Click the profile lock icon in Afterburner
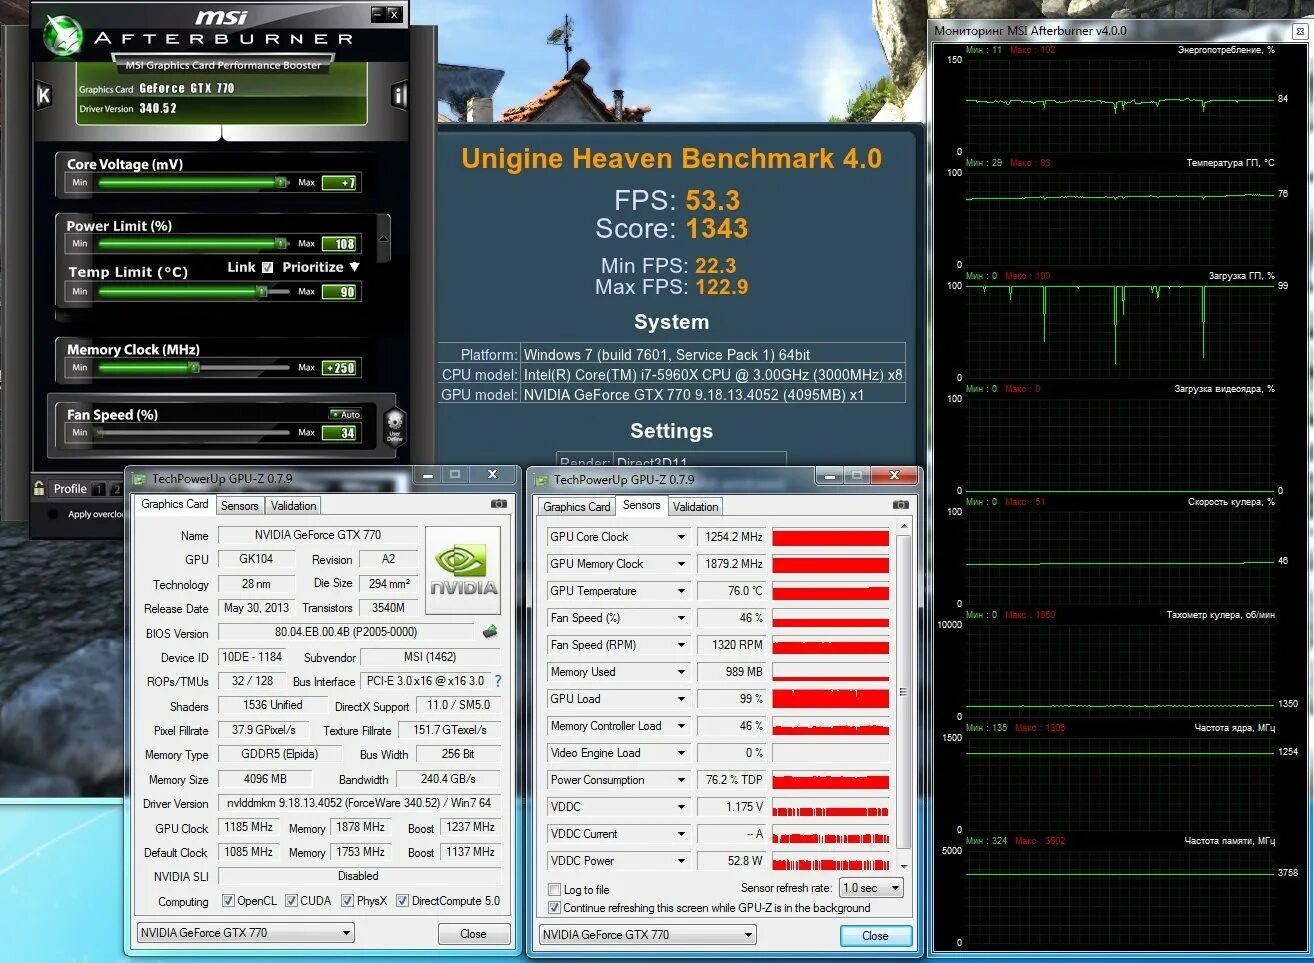 [x=39, y=489]
